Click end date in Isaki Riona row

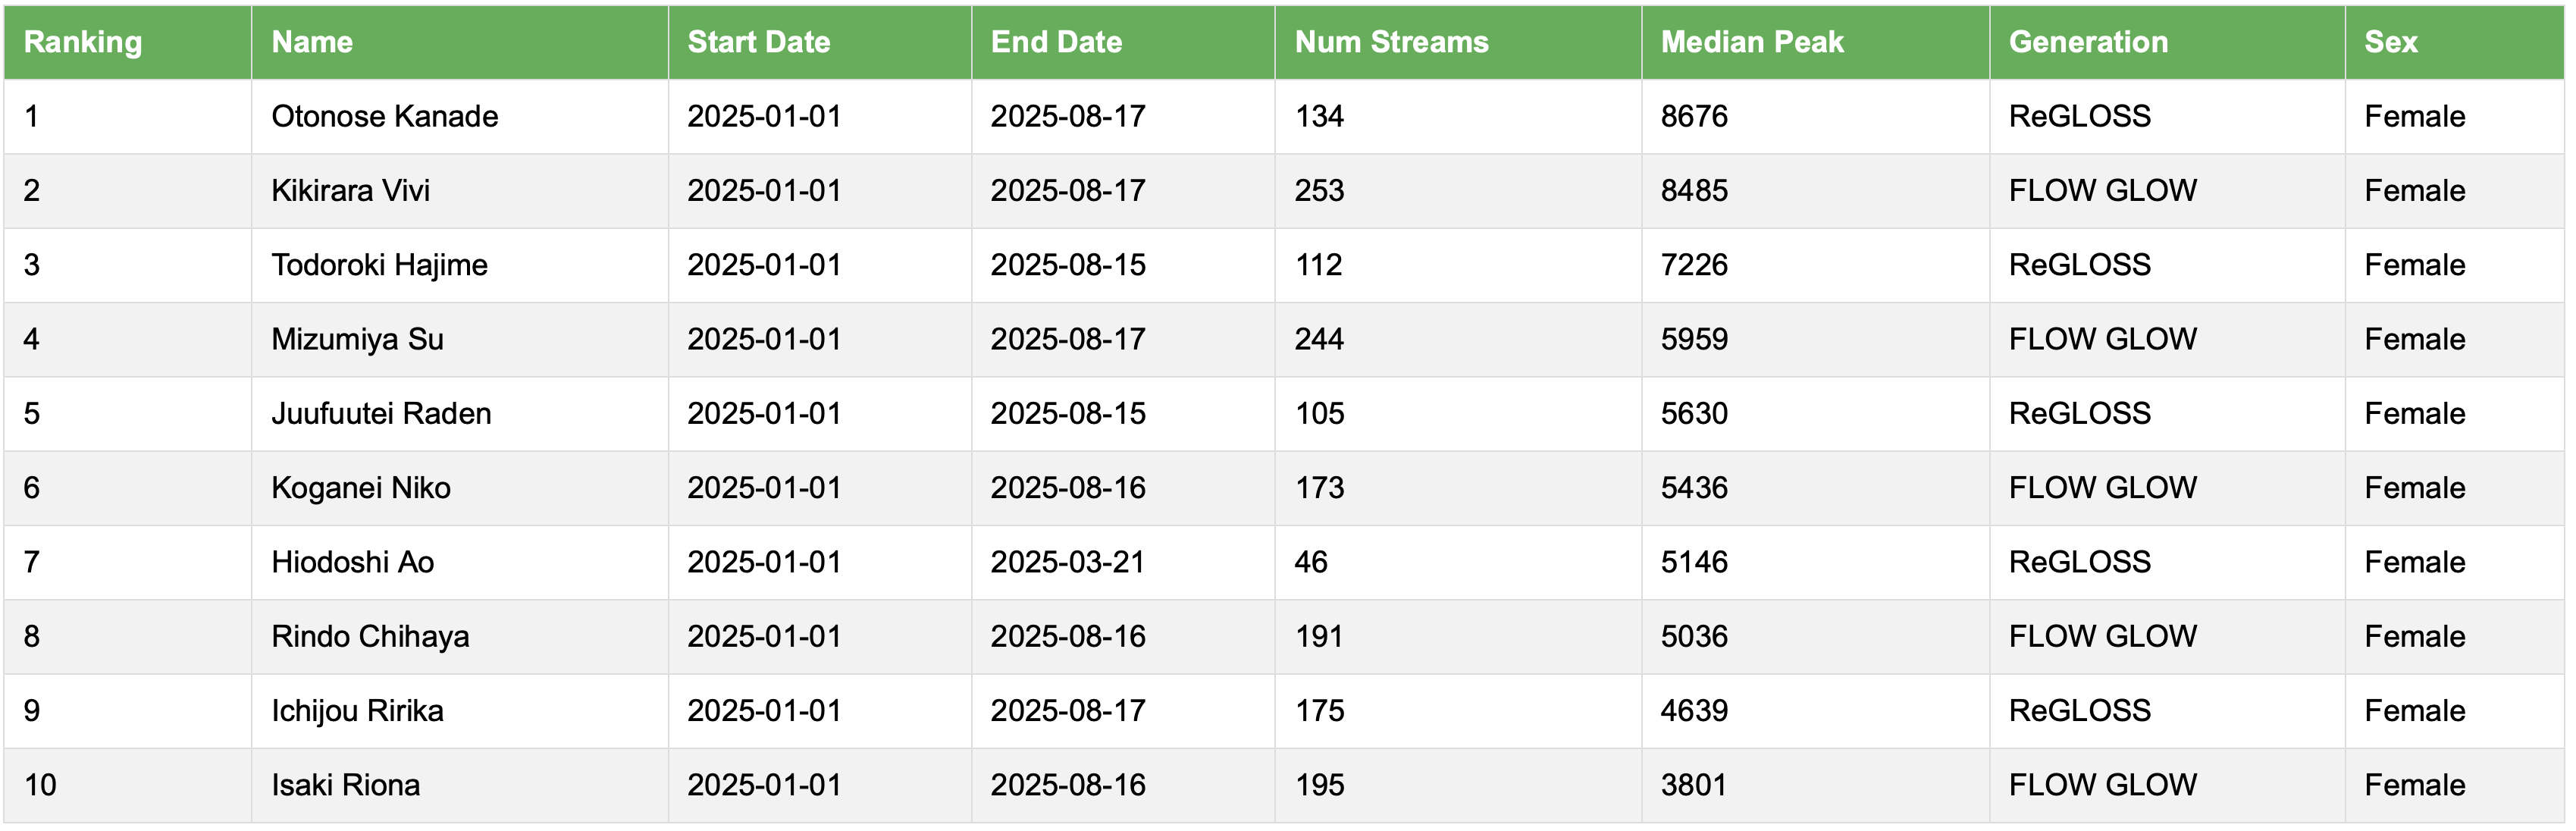click(1068, 785)
